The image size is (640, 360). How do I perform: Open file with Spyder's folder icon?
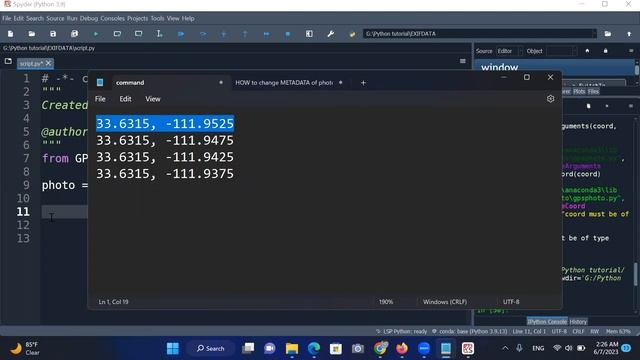(32, 34)
